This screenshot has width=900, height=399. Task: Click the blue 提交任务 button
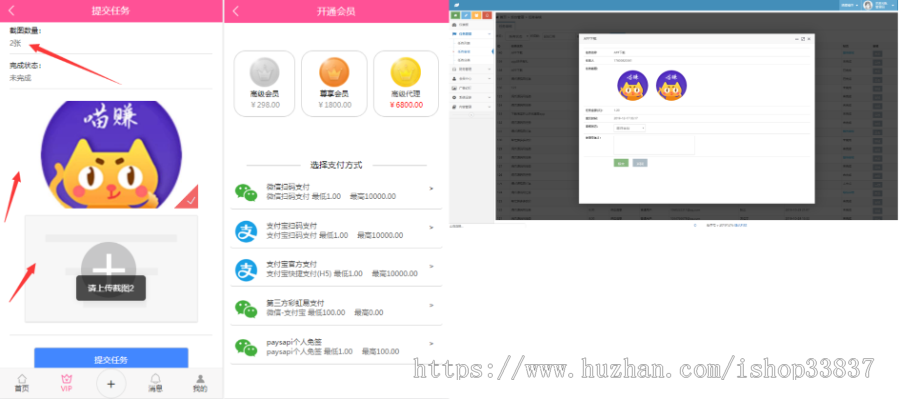[111, 358]
